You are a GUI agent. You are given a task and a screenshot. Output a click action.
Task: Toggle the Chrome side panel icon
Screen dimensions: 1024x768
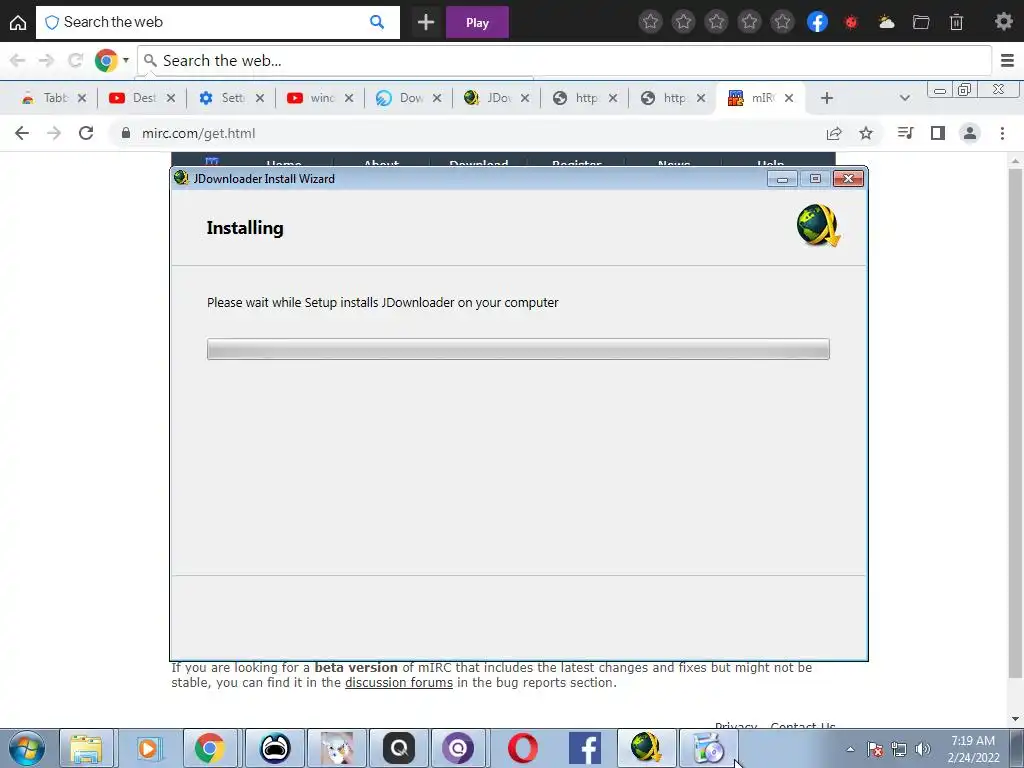point(938,133)
